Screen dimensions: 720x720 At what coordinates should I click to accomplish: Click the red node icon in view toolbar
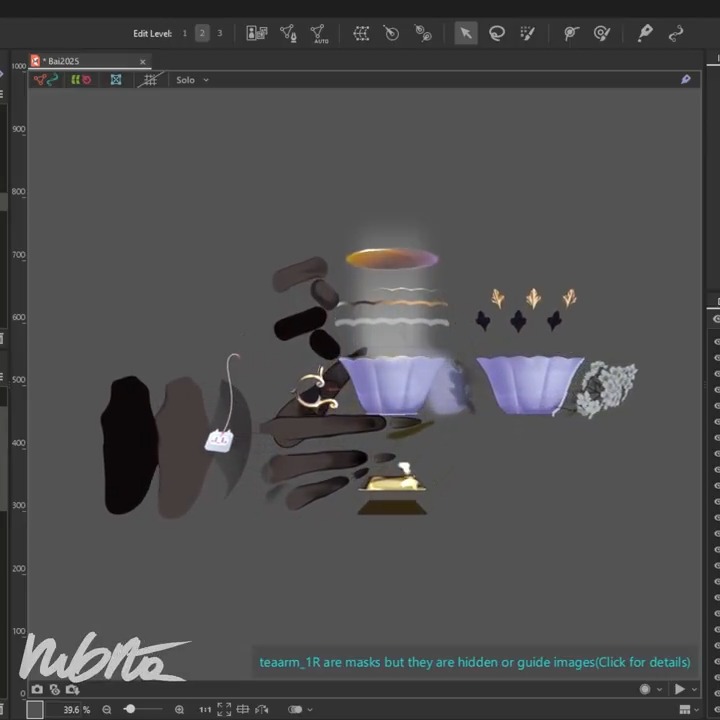point(39,80)
